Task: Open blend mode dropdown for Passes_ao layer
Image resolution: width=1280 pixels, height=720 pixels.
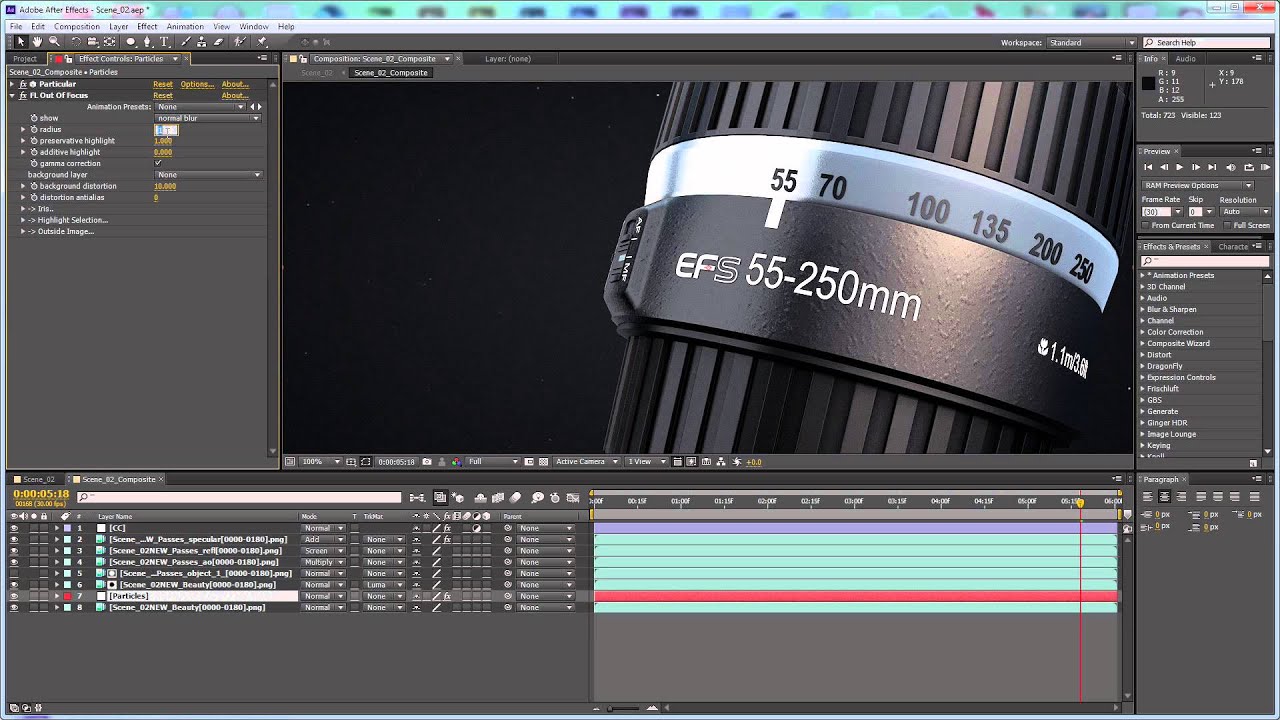Action: click(324, 562)
